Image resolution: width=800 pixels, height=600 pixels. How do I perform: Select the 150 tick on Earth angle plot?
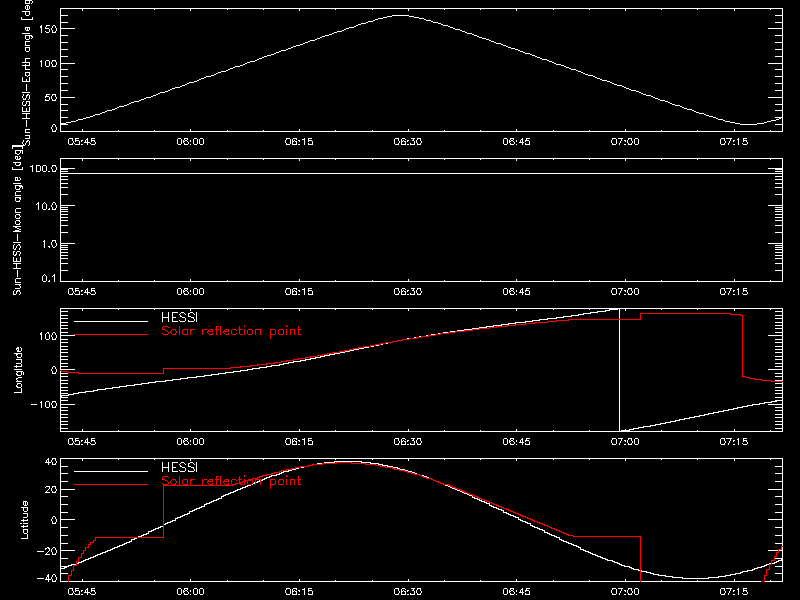pyautogui.click(x=47, y=29)
